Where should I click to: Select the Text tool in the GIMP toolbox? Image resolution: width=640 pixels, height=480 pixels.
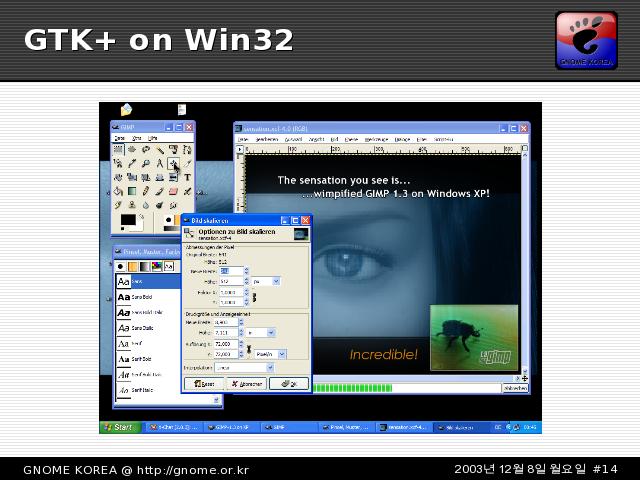[x=187, y=178]
